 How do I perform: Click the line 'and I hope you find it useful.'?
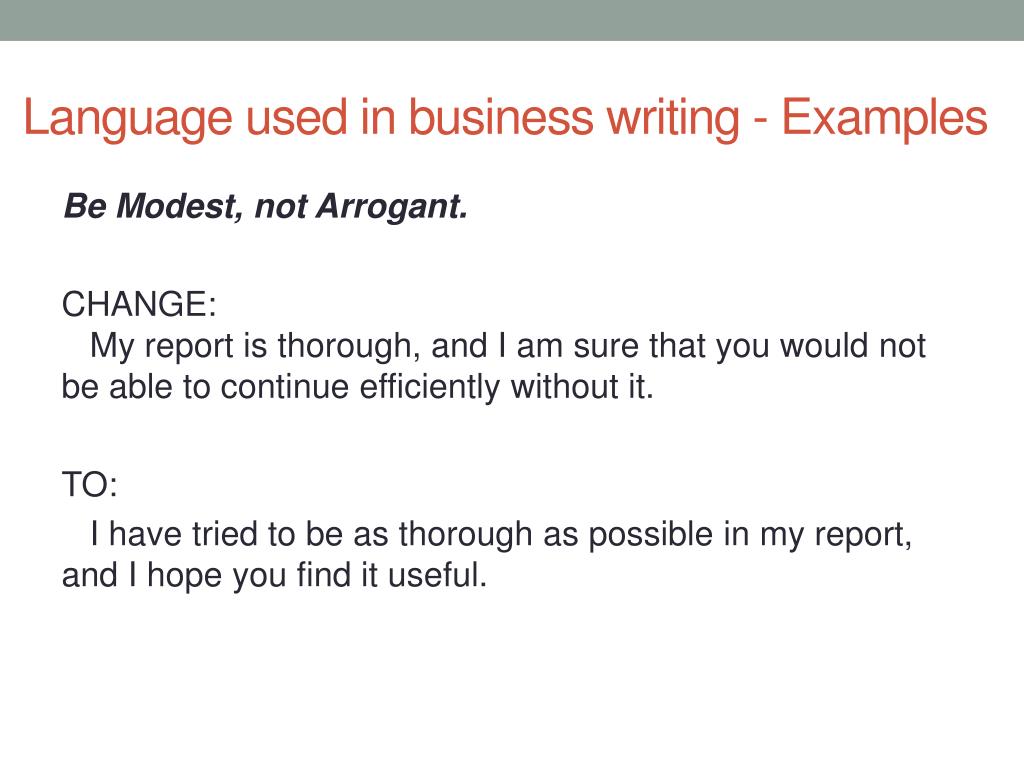274,575
